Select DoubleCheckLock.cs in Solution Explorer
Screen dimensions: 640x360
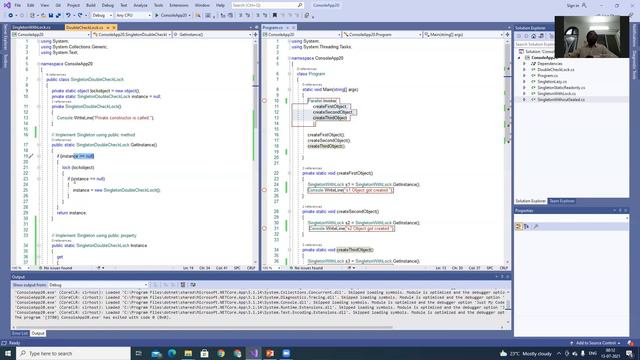coord(556,70)
